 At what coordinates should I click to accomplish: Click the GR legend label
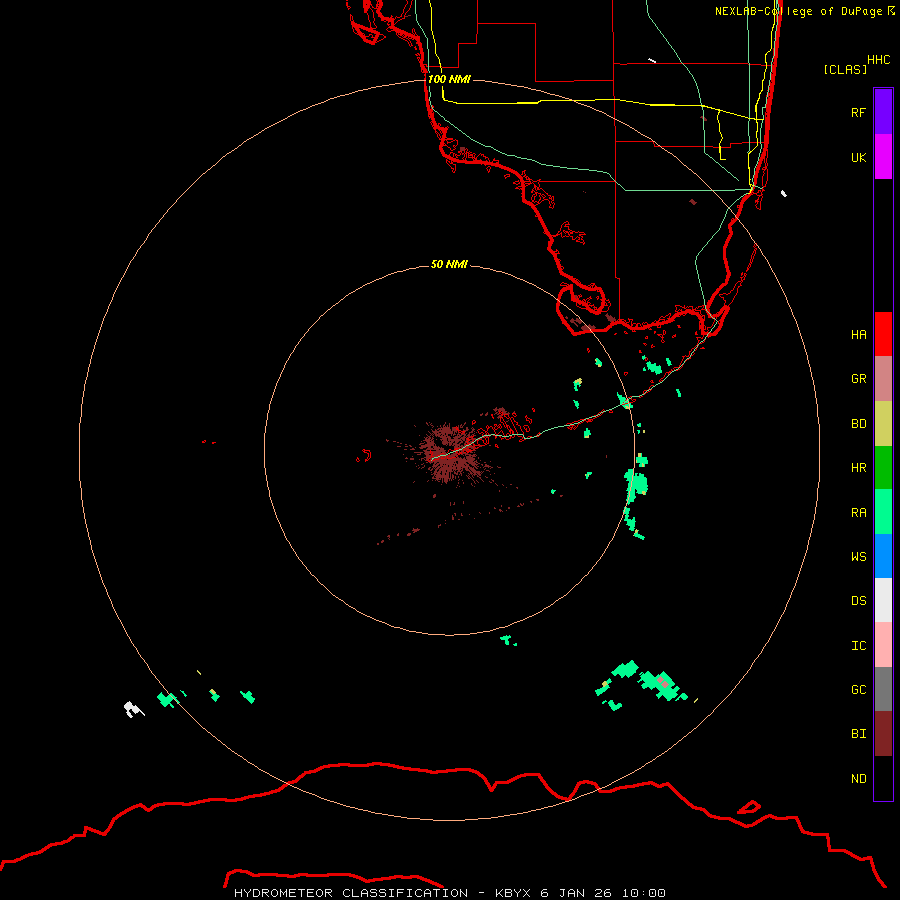[x=858, y=379]
